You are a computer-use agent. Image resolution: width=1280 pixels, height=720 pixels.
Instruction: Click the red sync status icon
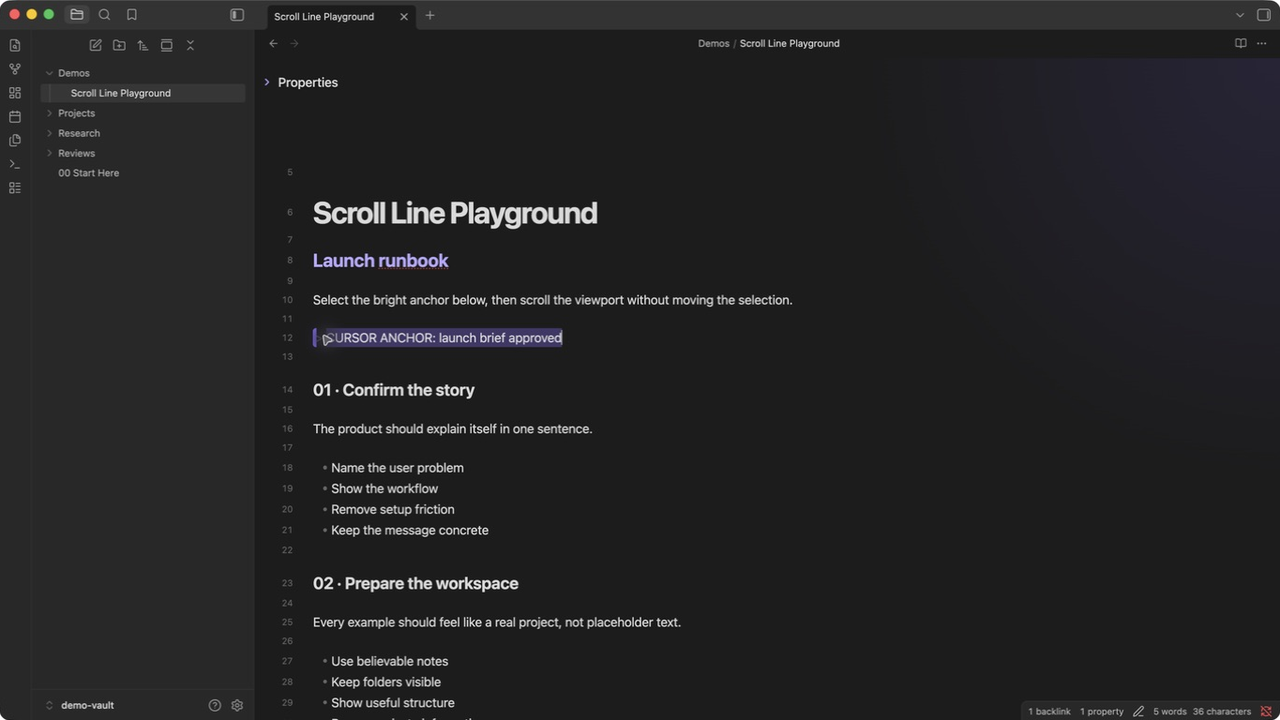tap(1265, 711)
